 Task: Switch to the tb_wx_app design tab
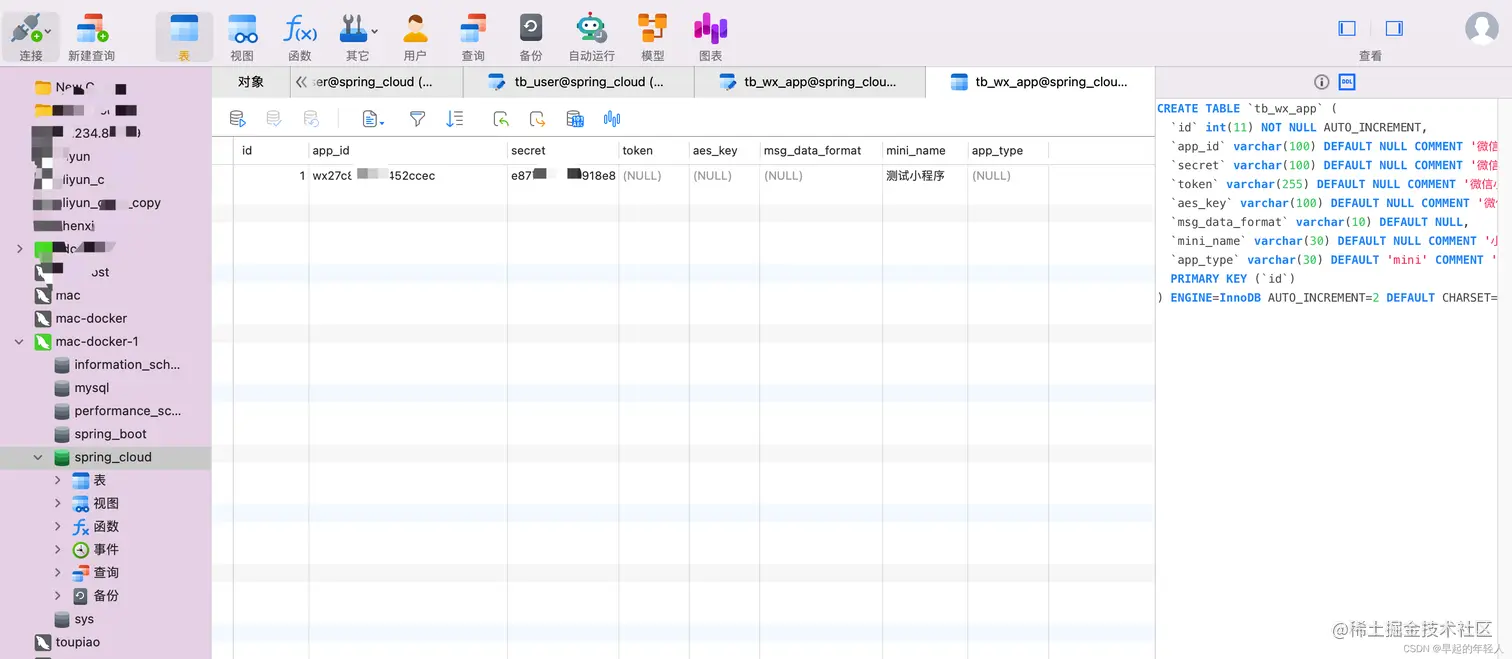pyautogui.click(x=810, y=82)
